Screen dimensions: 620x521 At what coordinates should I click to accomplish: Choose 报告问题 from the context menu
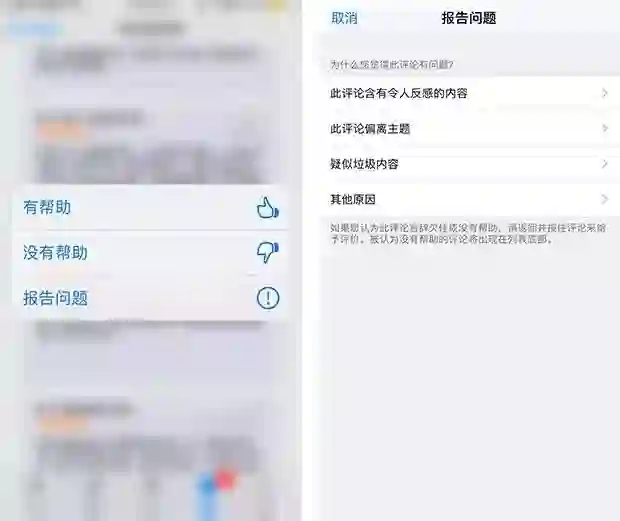(150, 298)
